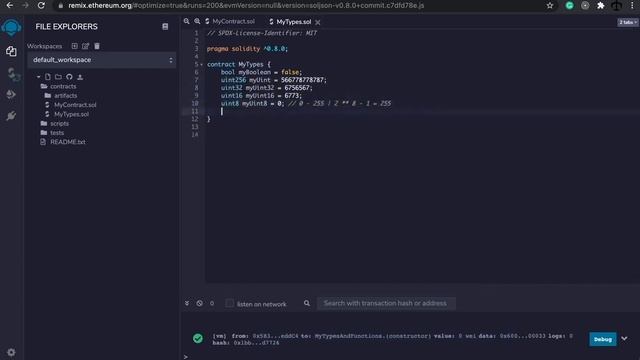Click the 'uint8 myUint8 = 0;' line
Viewport: 640px width, 360px height.
pos(252,104)
